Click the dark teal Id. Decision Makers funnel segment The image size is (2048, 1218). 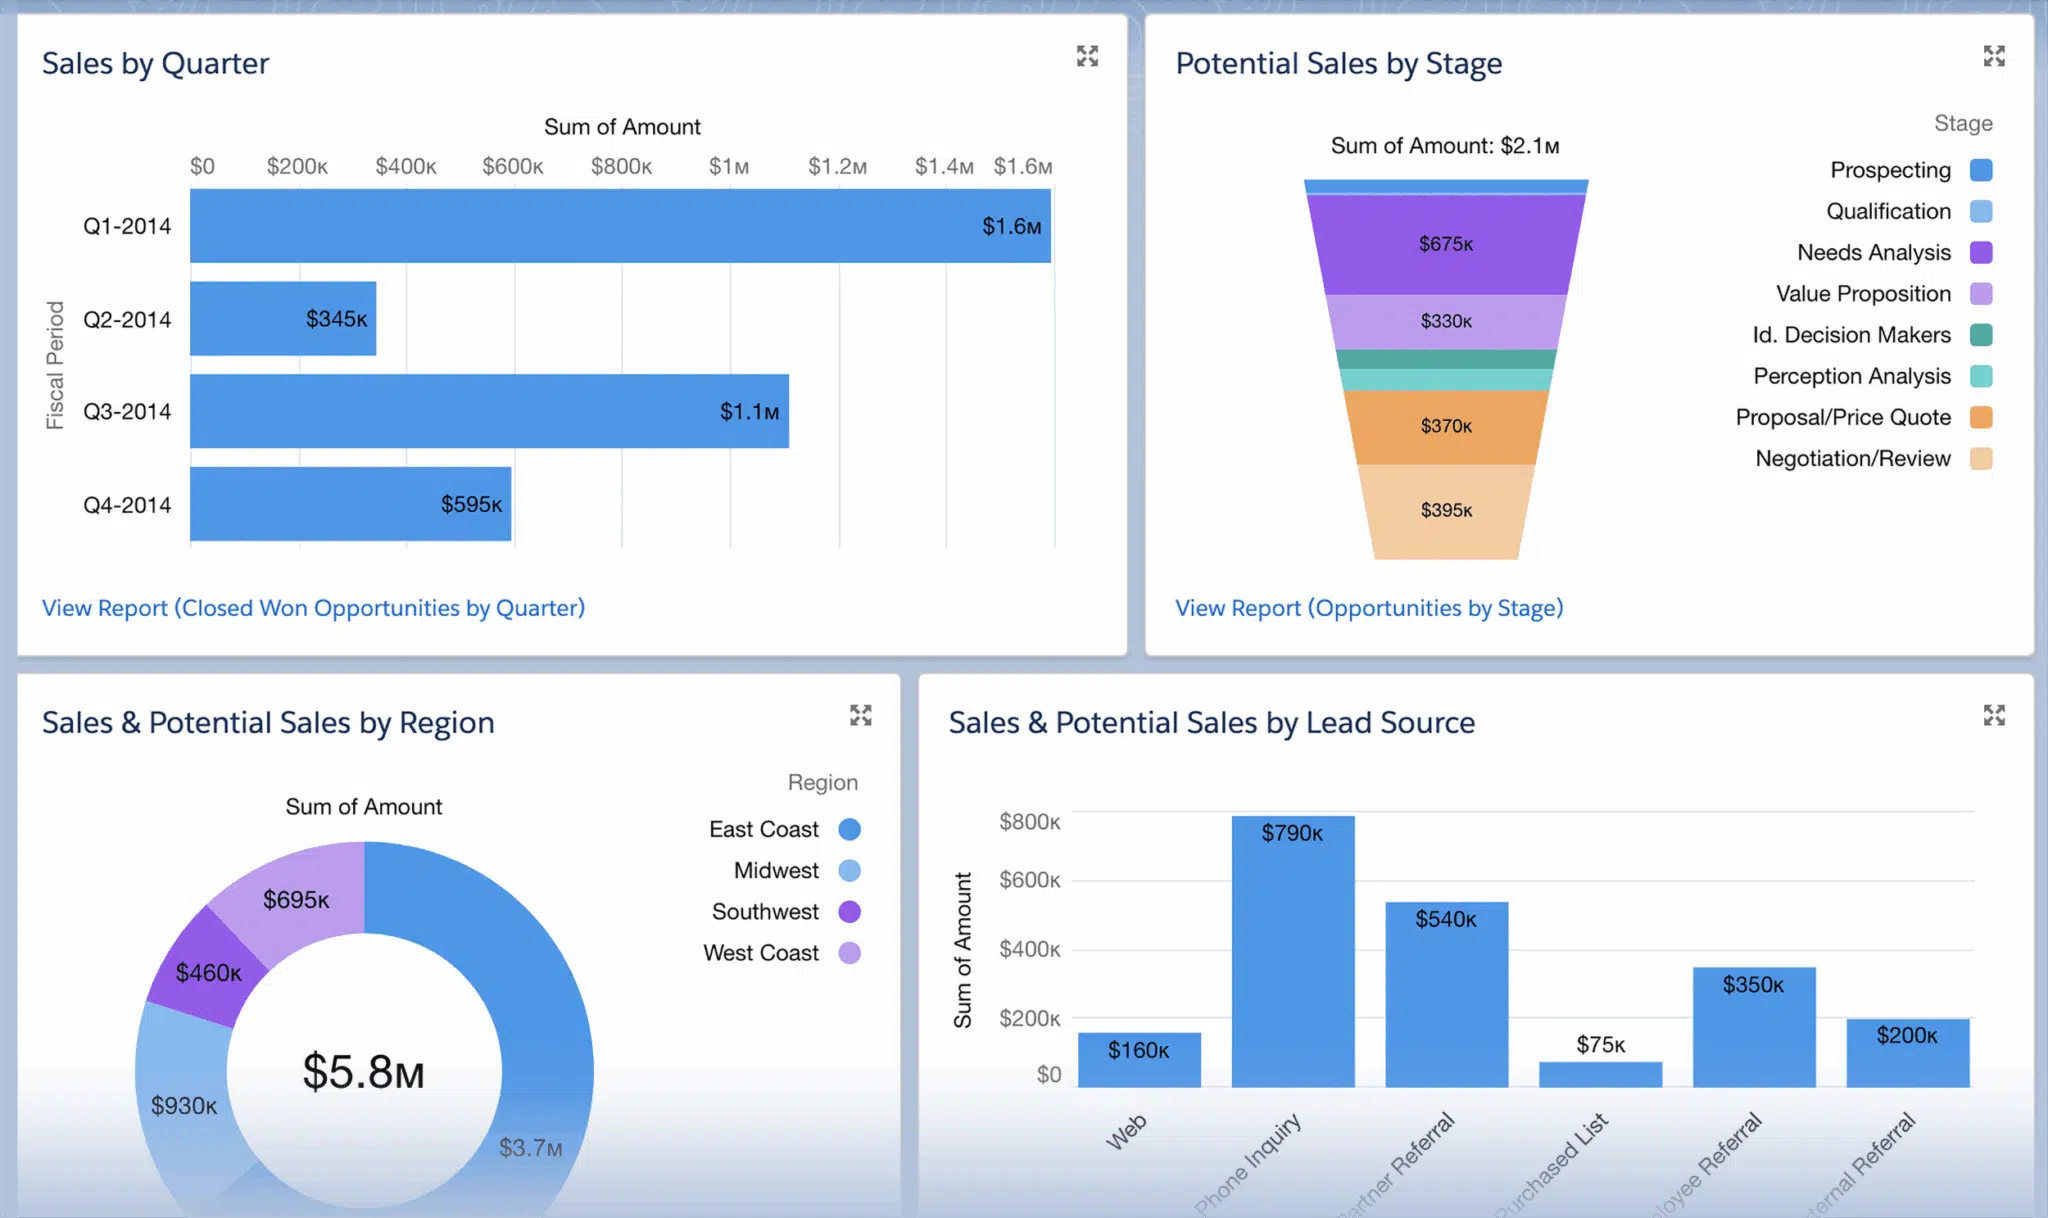(1446, 359)
